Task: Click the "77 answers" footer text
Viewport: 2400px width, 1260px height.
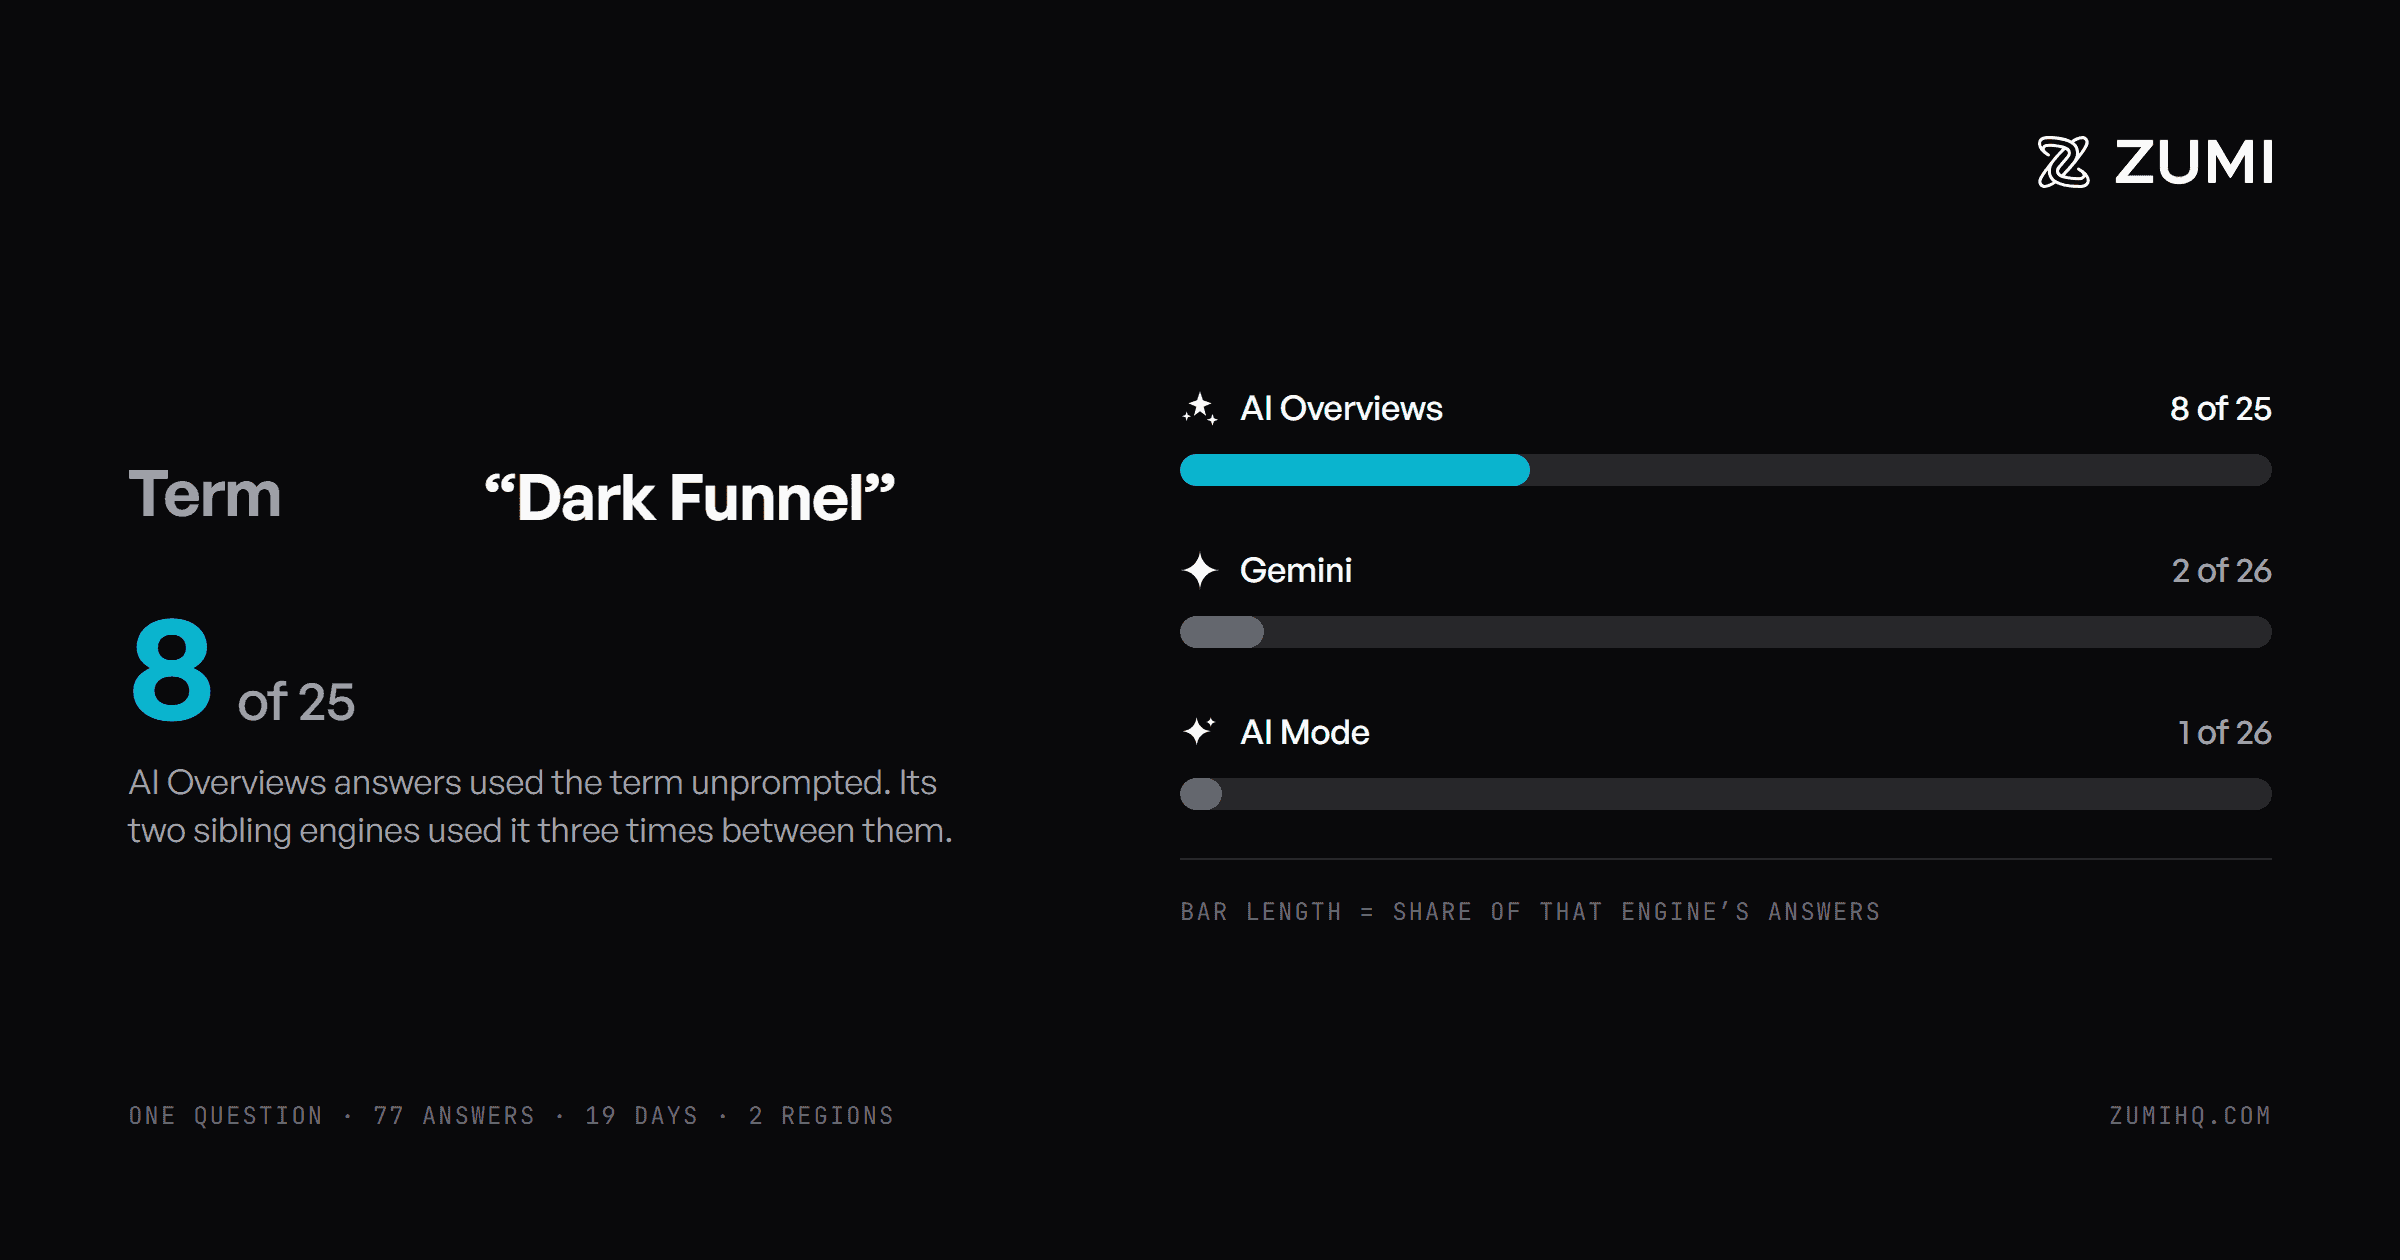Action: tap(454, 1115)
